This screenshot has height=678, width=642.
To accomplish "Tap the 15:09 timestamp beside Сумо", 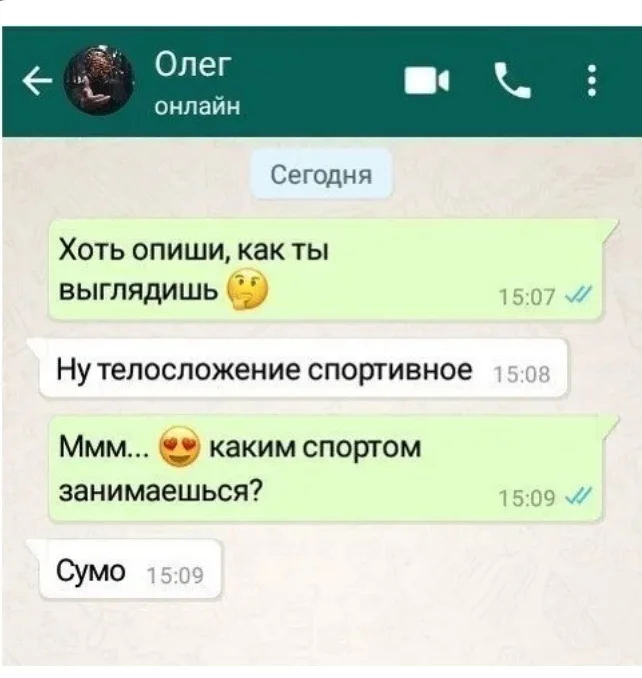I will pyautogui.click(x=175, y=576).
